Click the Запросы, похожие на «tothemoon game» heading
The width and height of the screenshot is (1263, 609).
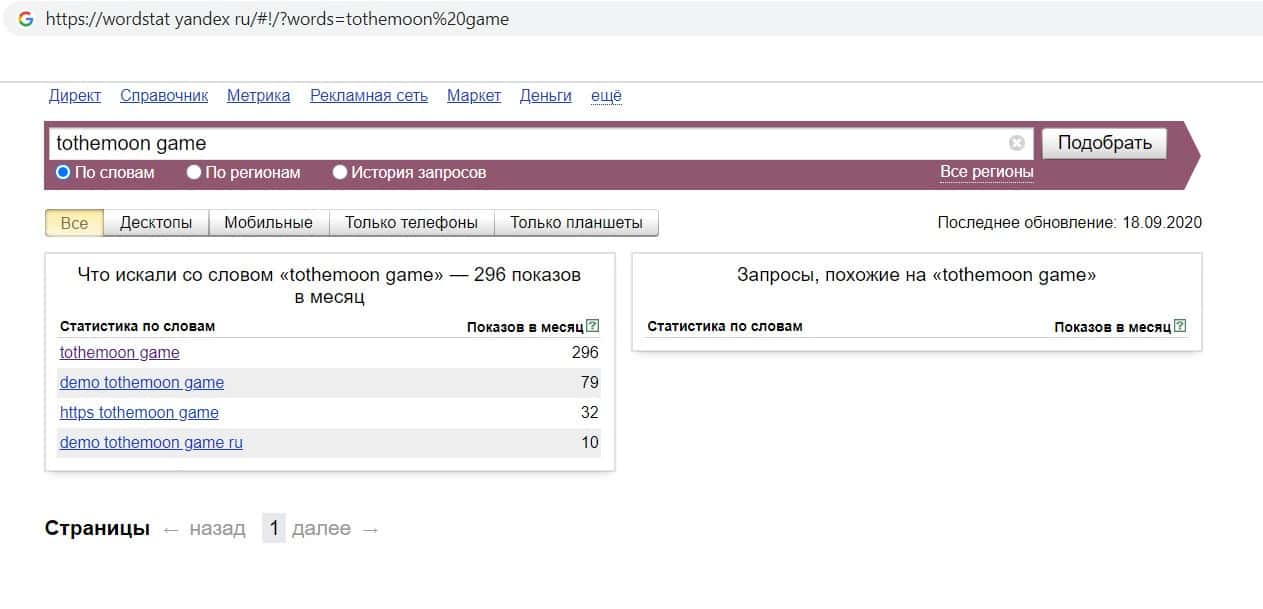coord(916,275)
